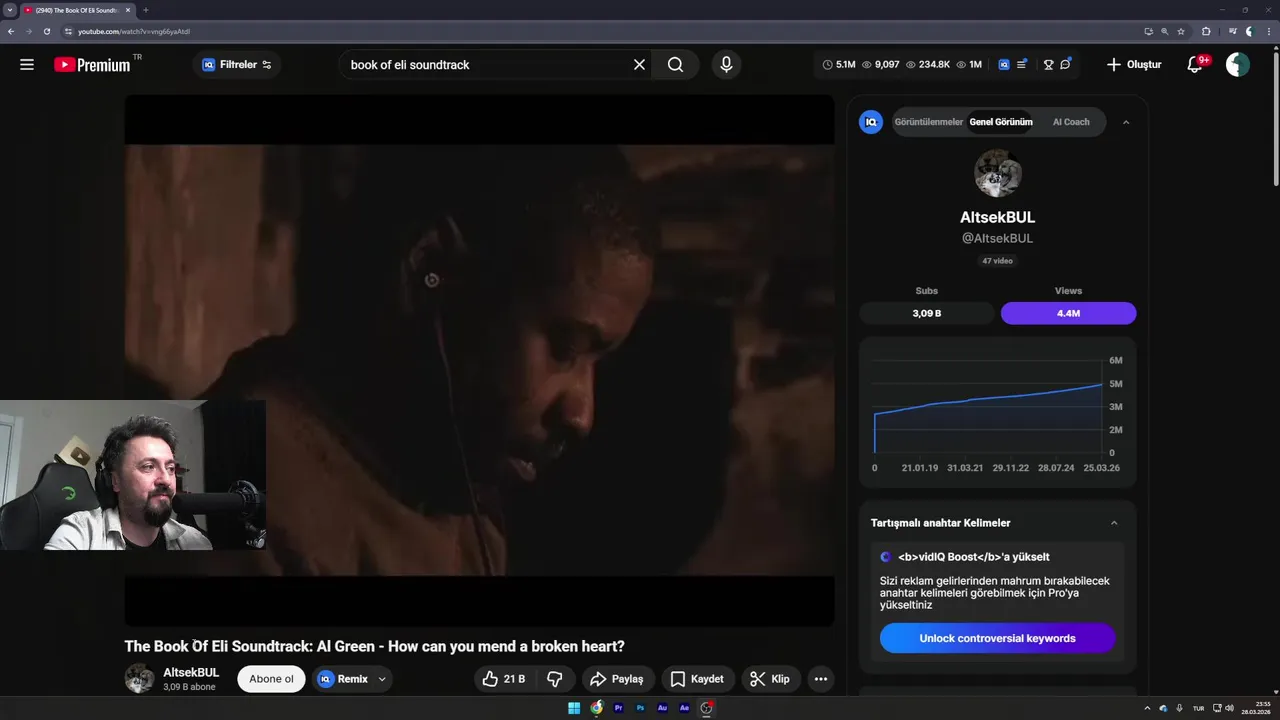Subscribe with the Abone ol button
1280x720 pixels.
[271, 679]
